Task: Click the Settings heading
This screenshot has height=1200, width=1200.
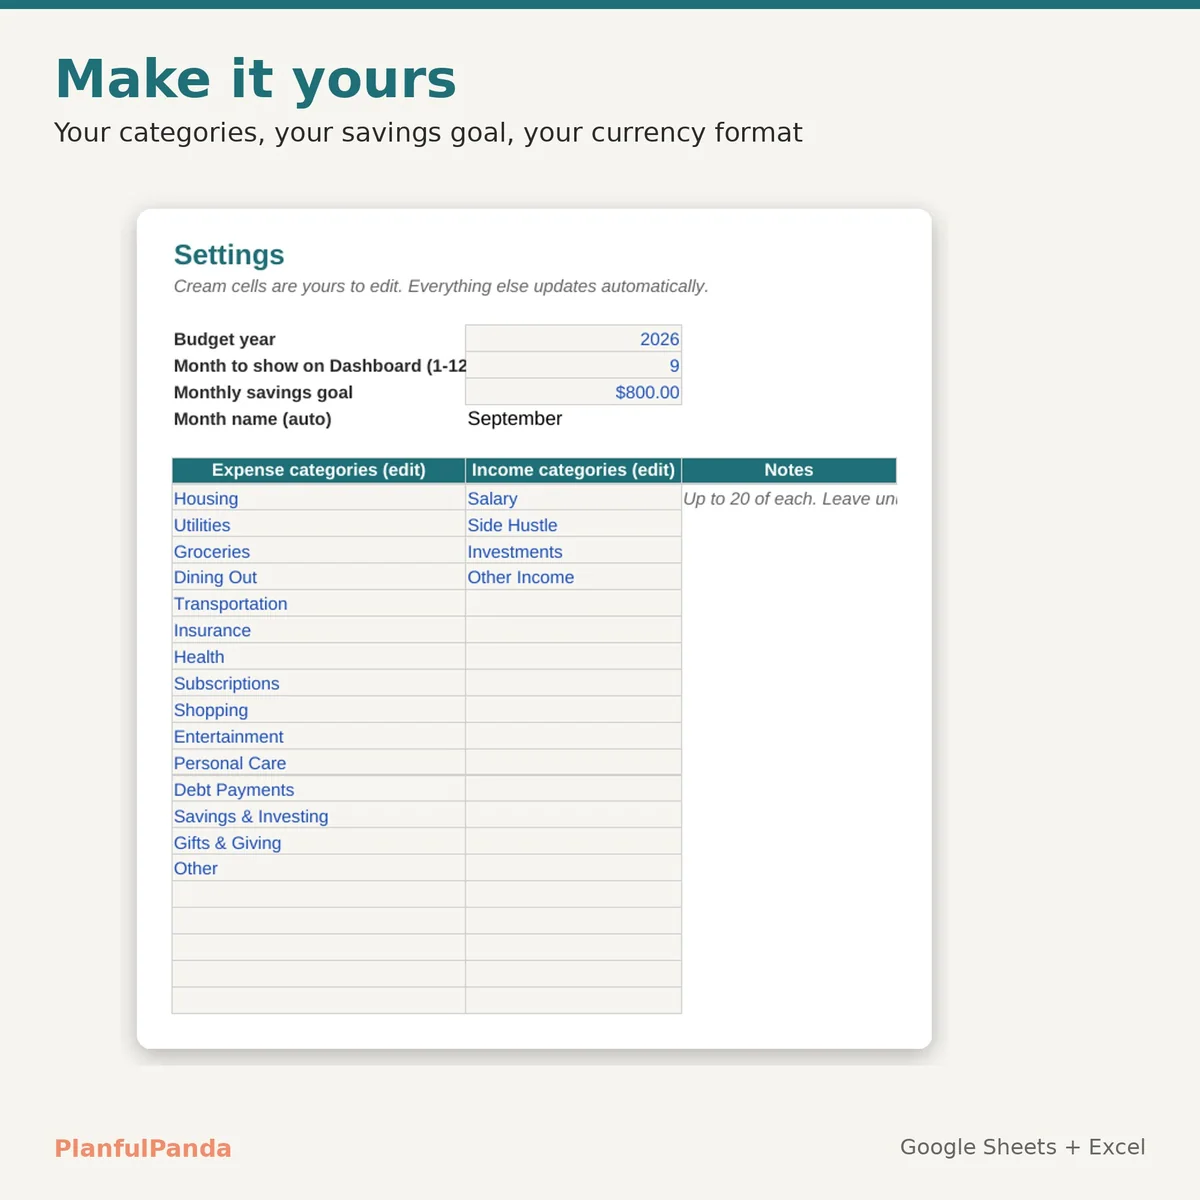Action: click(229, 255)
